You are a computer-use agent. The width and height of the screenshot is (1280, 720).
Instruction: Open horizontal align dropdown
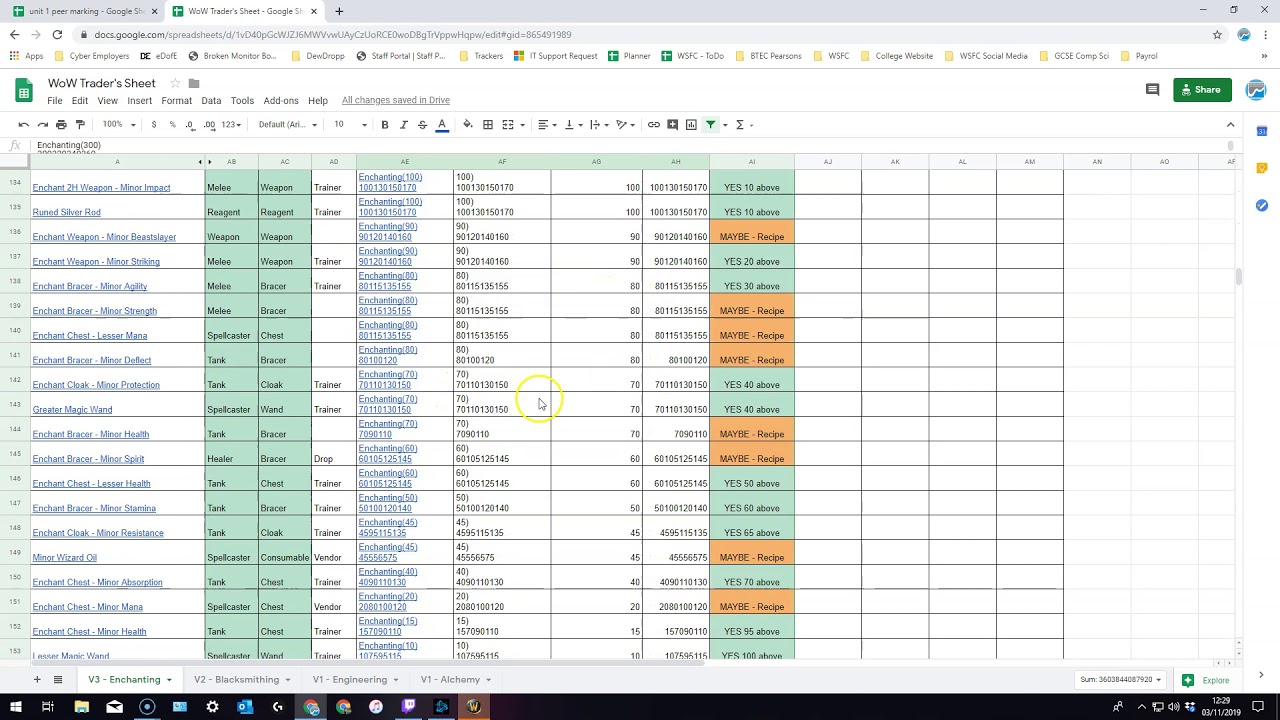pos(546,125)
